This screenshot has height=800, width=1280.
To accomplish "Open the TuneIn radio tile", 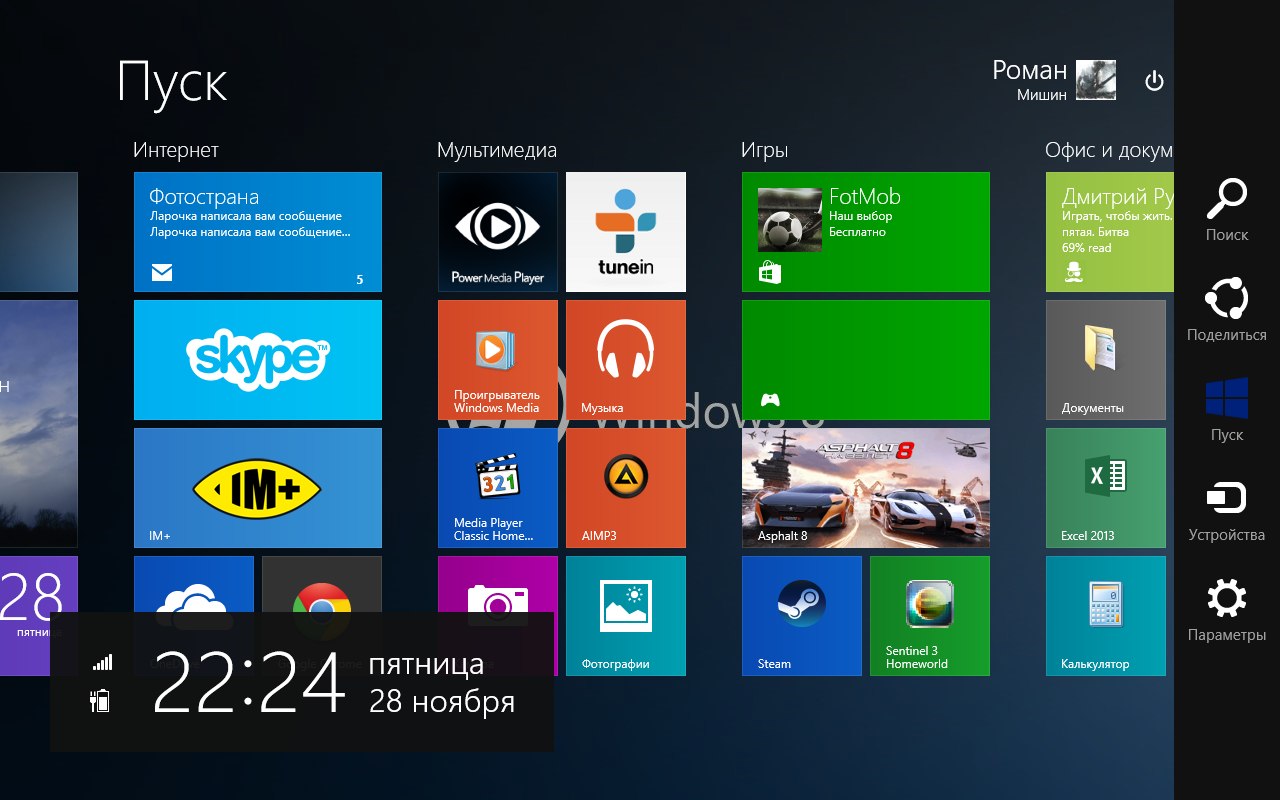I will pyautogui.click(x=625, y=232).
